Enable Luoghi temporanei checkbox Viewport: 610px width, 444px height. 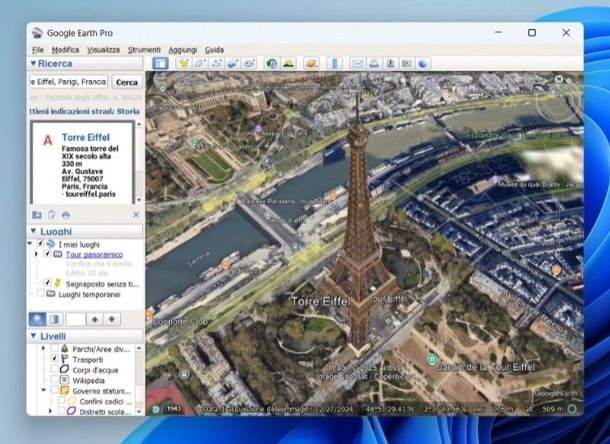(40, 294)
